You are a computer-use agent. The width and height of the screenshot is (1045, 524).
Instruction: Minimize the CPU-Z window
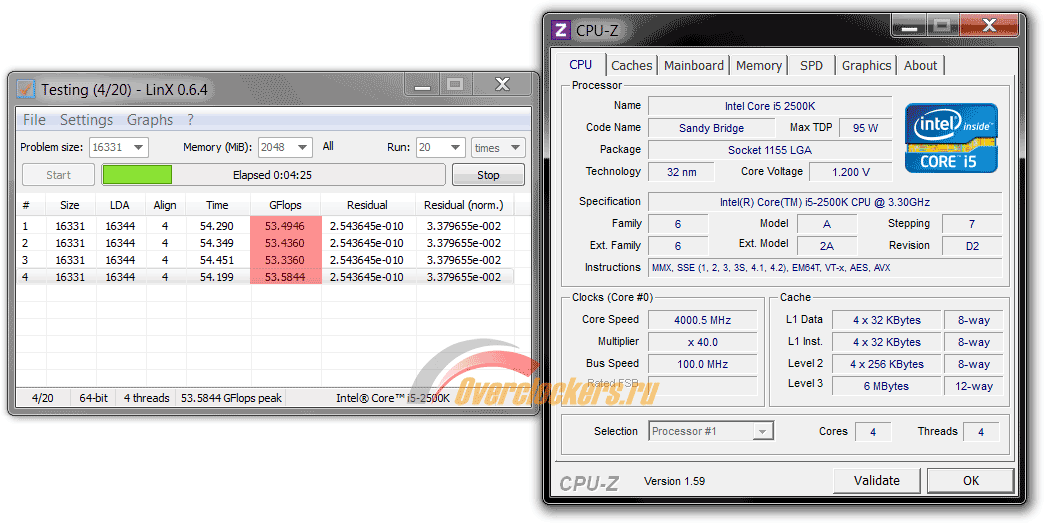910,26
